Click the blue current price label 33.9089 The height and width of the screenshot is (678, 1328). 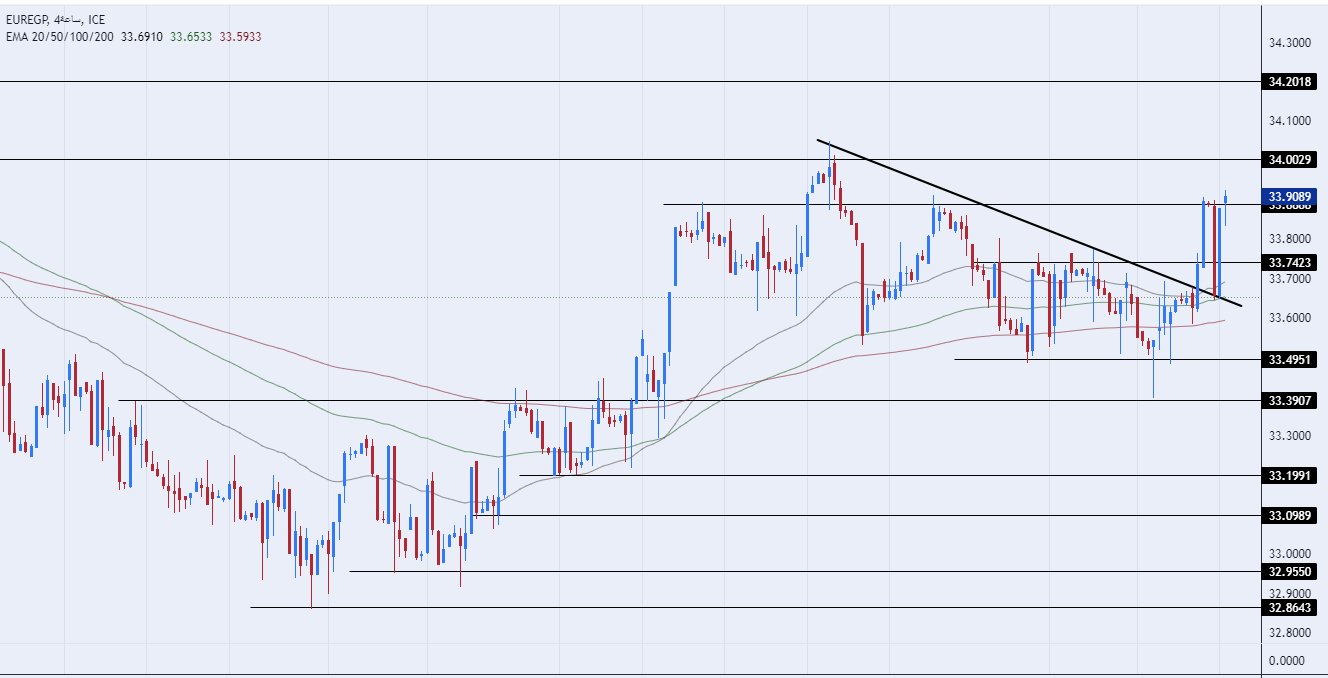pyautogui.click(x=1289, y=196)
